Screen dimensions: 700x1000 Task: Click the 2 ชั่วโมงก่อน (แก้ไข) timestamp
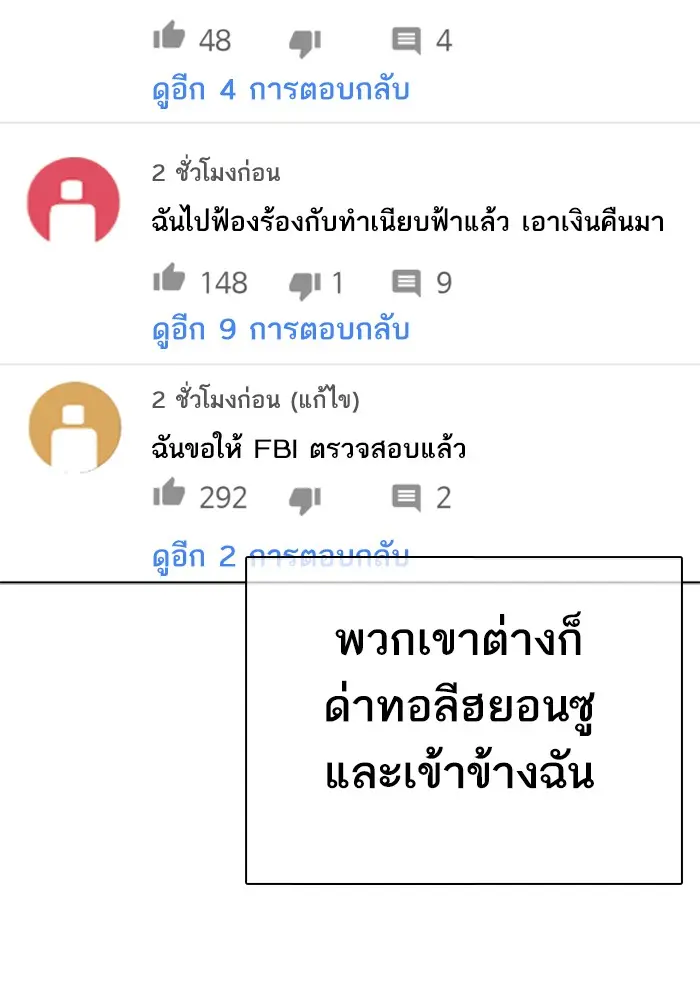[x=256, y=400]
